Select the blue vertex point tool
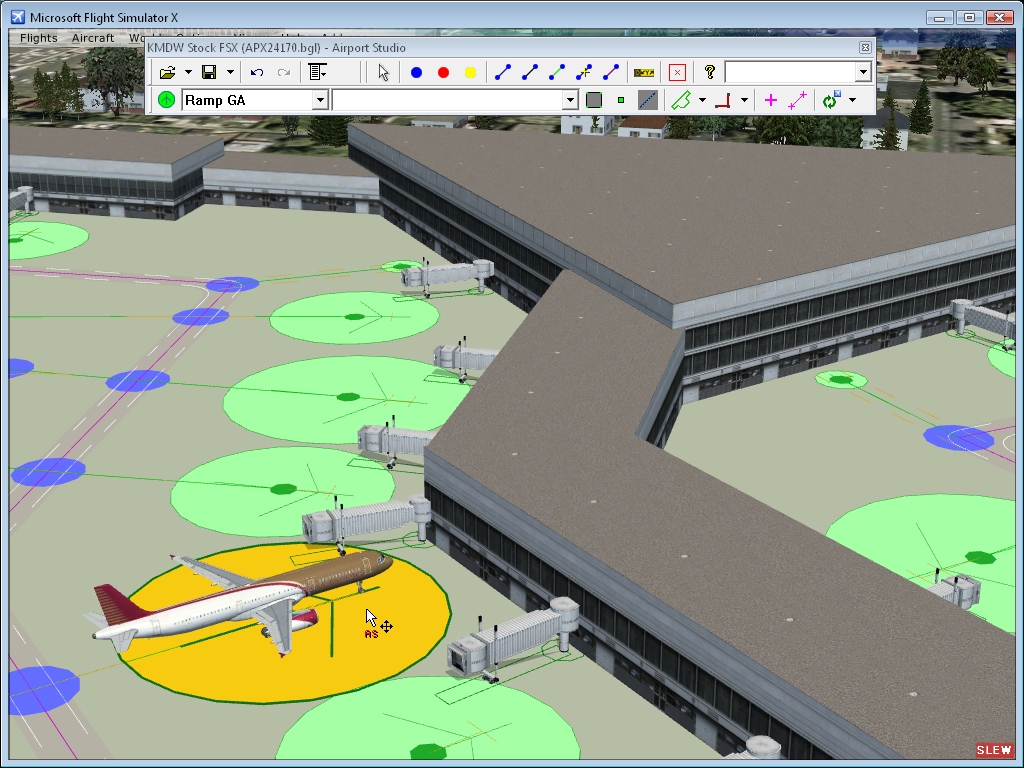Image resolution: width=1024 pixels, height=768 pixels. [x=416, y=72]
